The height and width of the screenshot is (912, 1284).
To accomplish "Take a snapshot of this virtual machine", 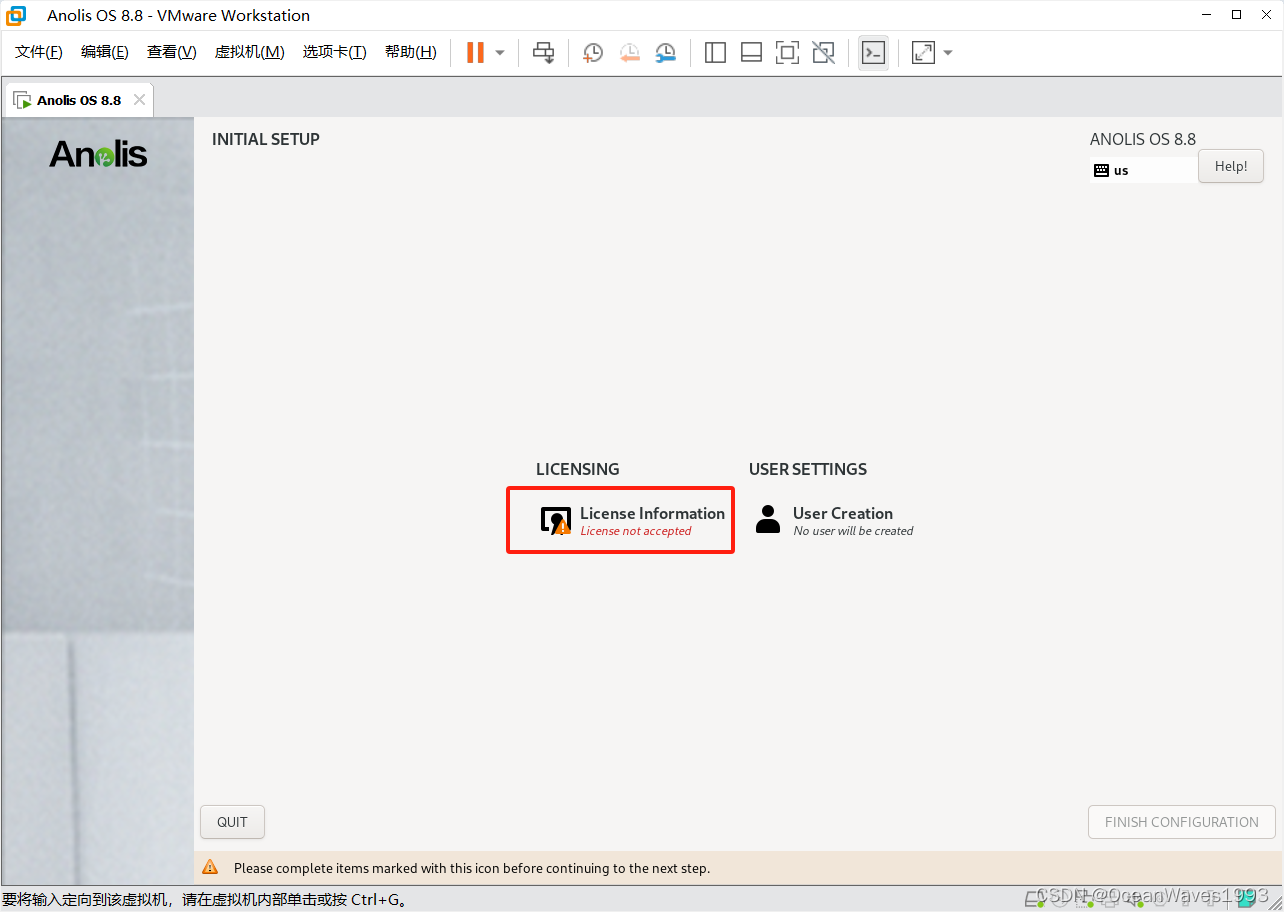I will pyautogui.click(x=593, y=52).
